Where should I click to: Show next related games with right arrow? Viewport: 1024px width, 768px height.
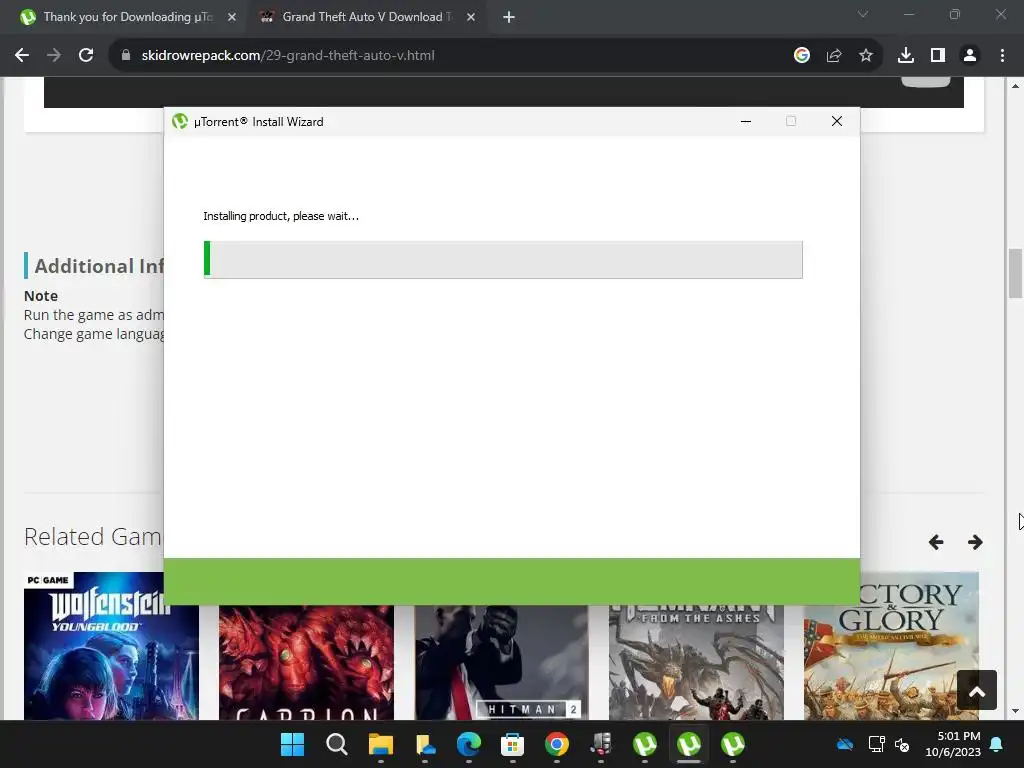975,542
